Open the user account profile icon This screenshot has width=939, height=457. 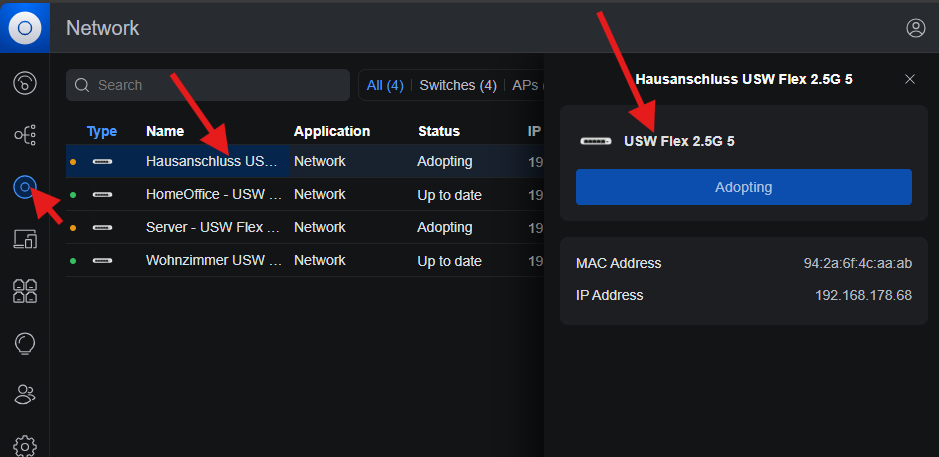tap(916, 28)
